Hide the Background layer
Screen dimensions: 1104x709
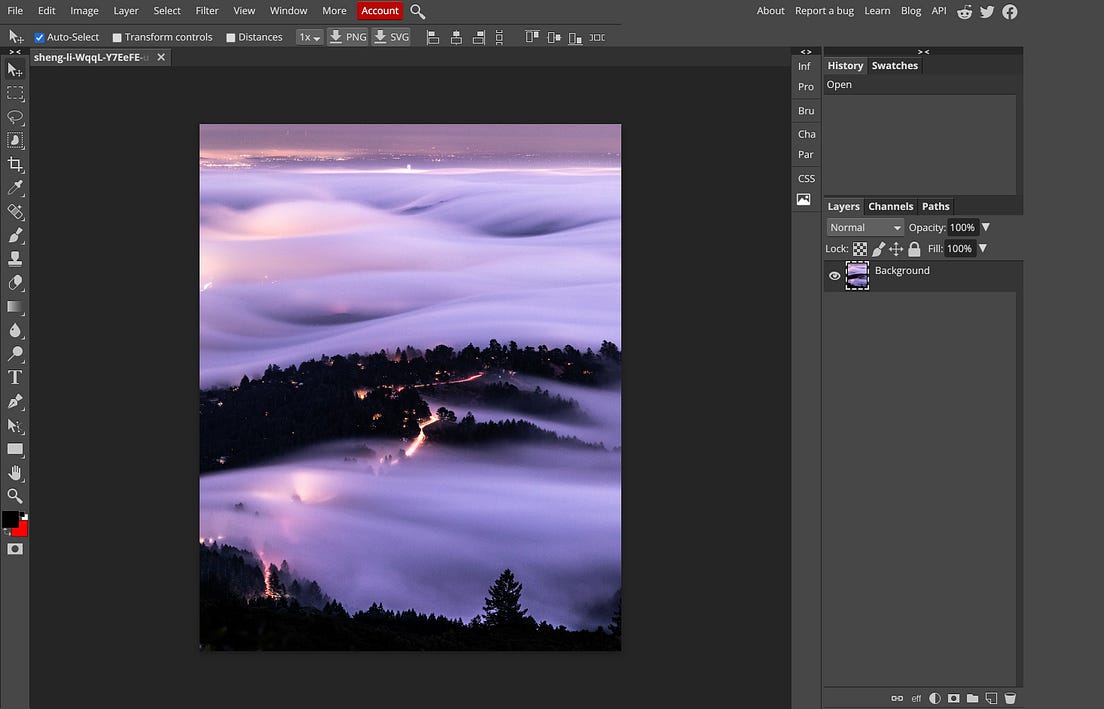(834, 275)
